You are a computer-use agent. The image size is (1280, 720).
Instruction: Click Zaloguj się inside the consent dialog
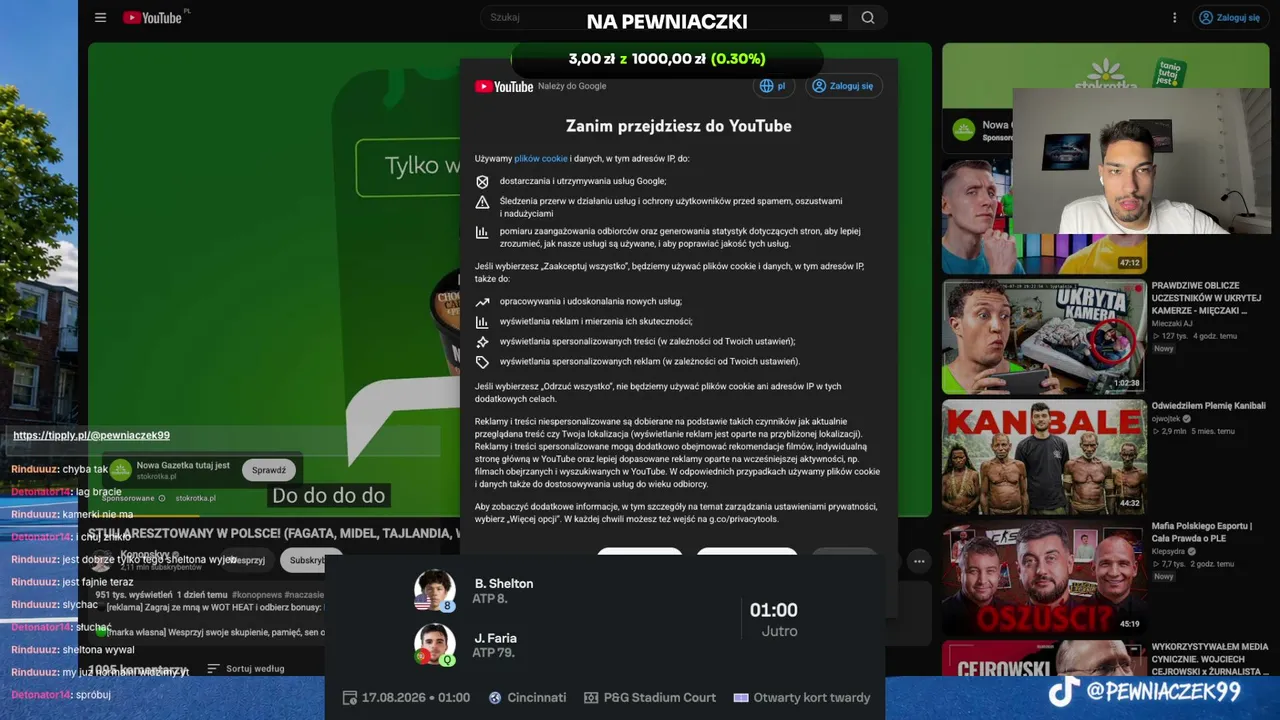click(x=843, y=86)
